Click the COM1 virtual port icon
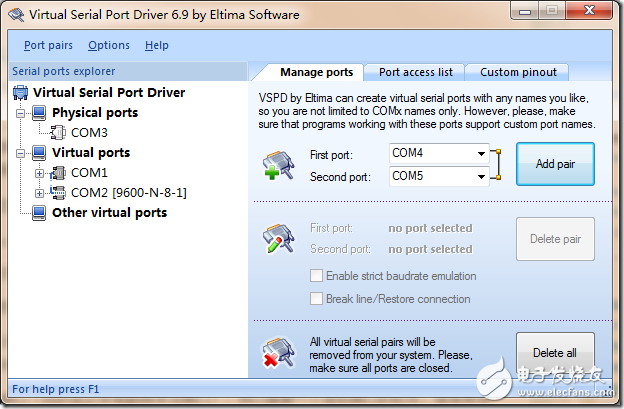The image size is (624, 409). pos(58,173)
